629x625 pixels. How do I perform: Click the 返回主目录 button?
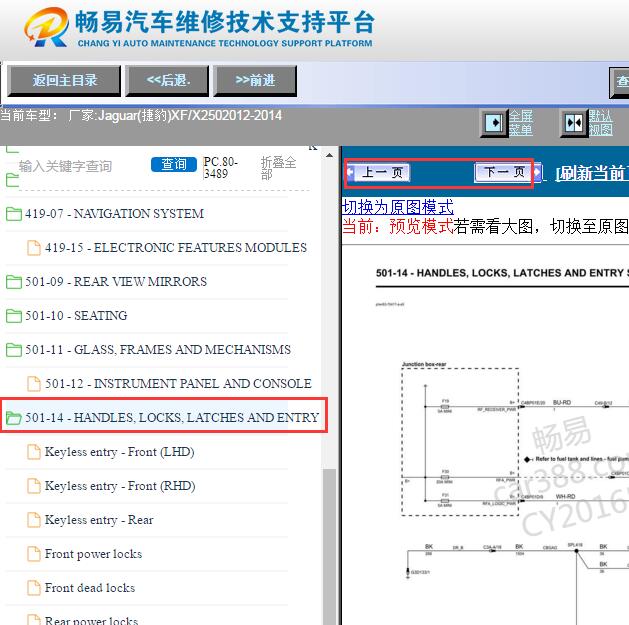click(64, 81)
